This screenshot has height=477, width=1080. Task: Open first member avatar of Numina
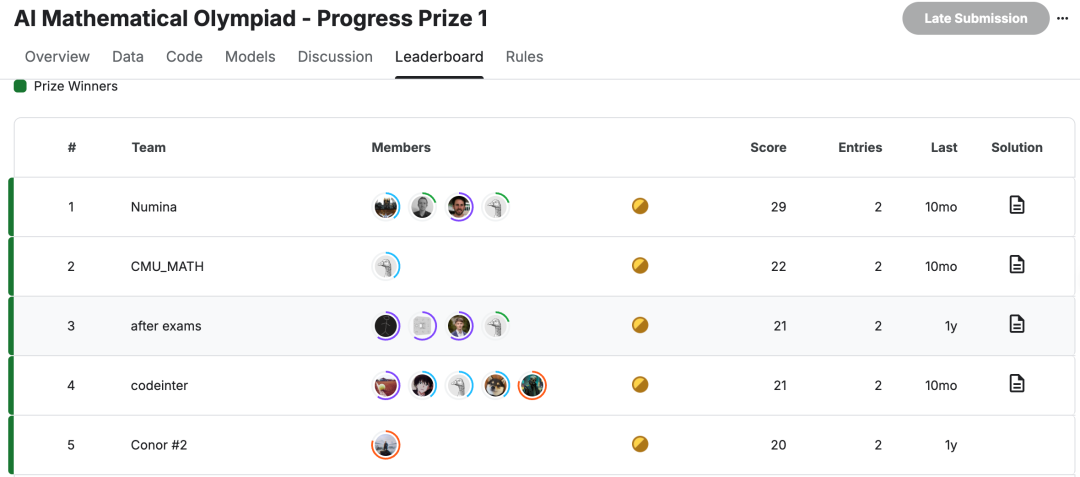point(386,207)
